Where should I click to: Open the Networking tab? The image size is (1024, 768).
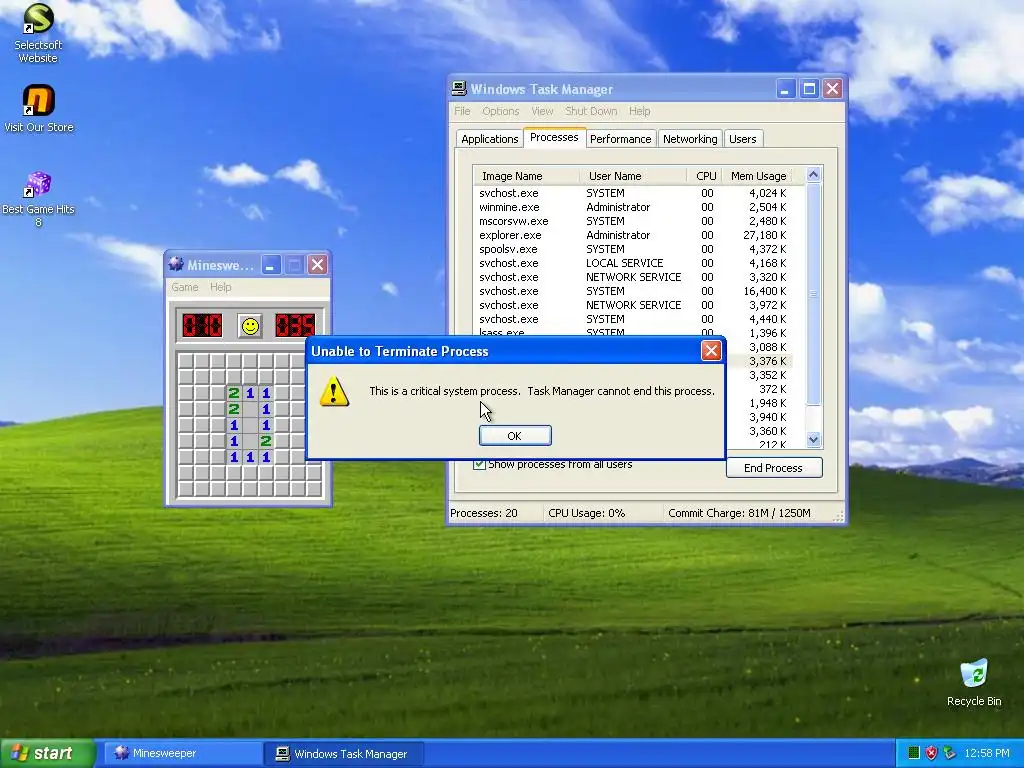[x=690, y=138]
